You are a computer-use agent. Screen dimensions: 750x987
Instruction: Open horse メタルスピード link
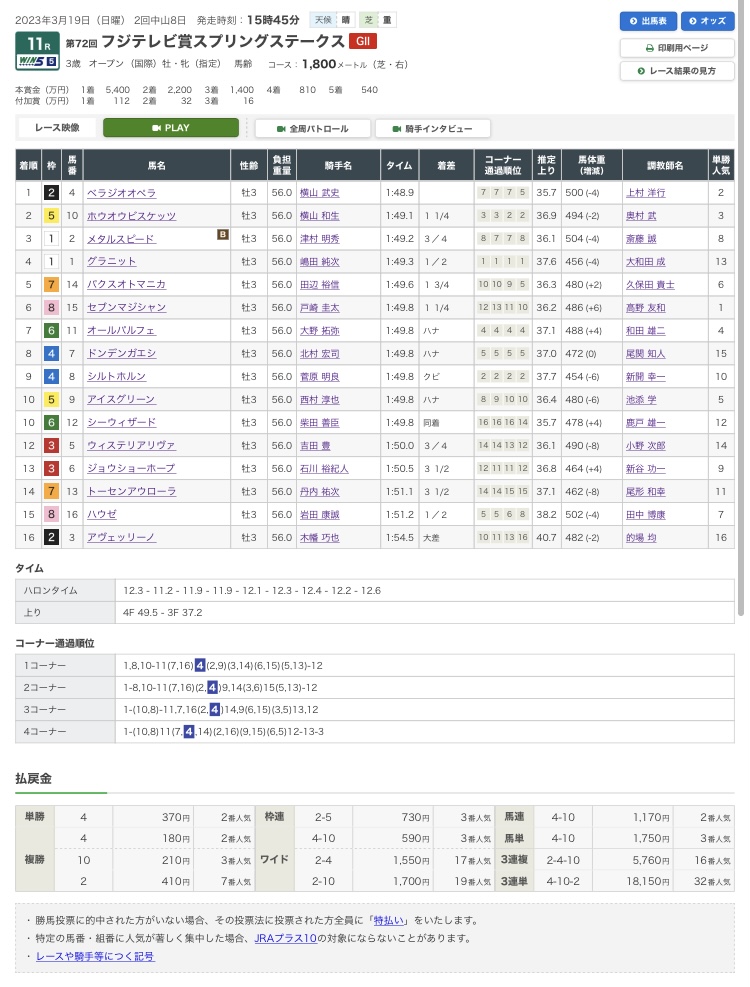121,239
